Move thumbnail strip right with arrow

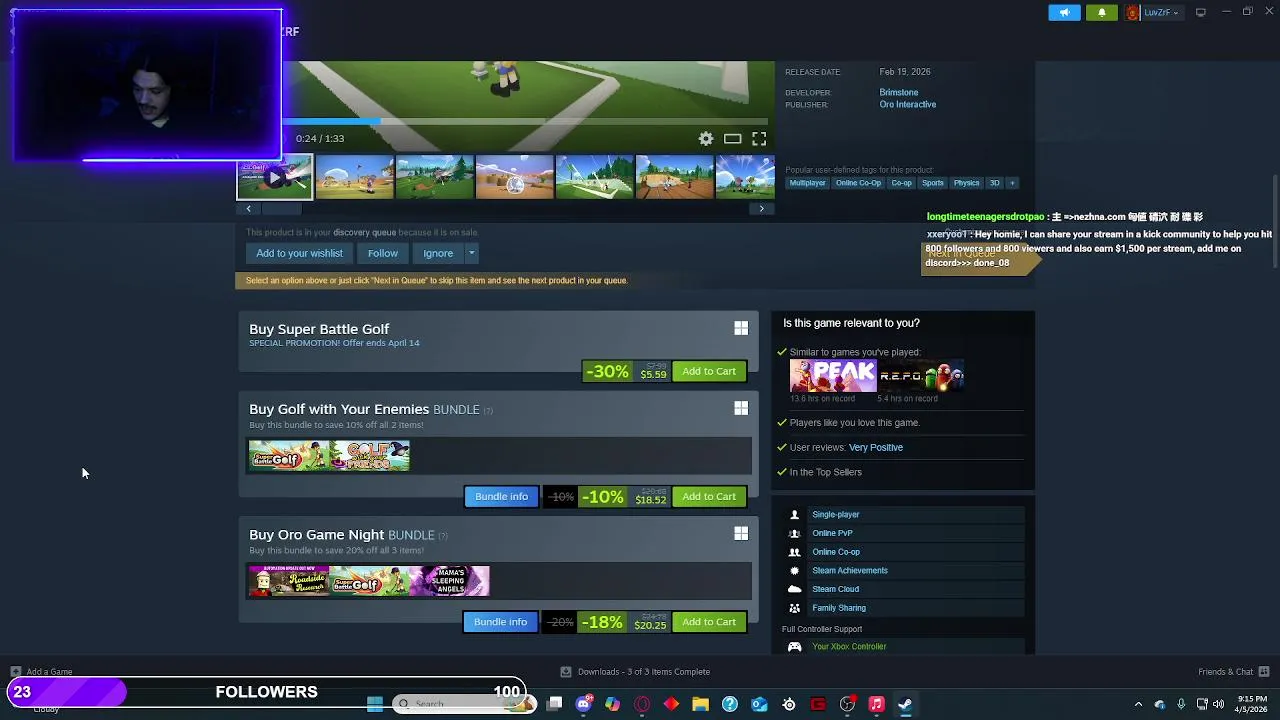pos(761,209)
